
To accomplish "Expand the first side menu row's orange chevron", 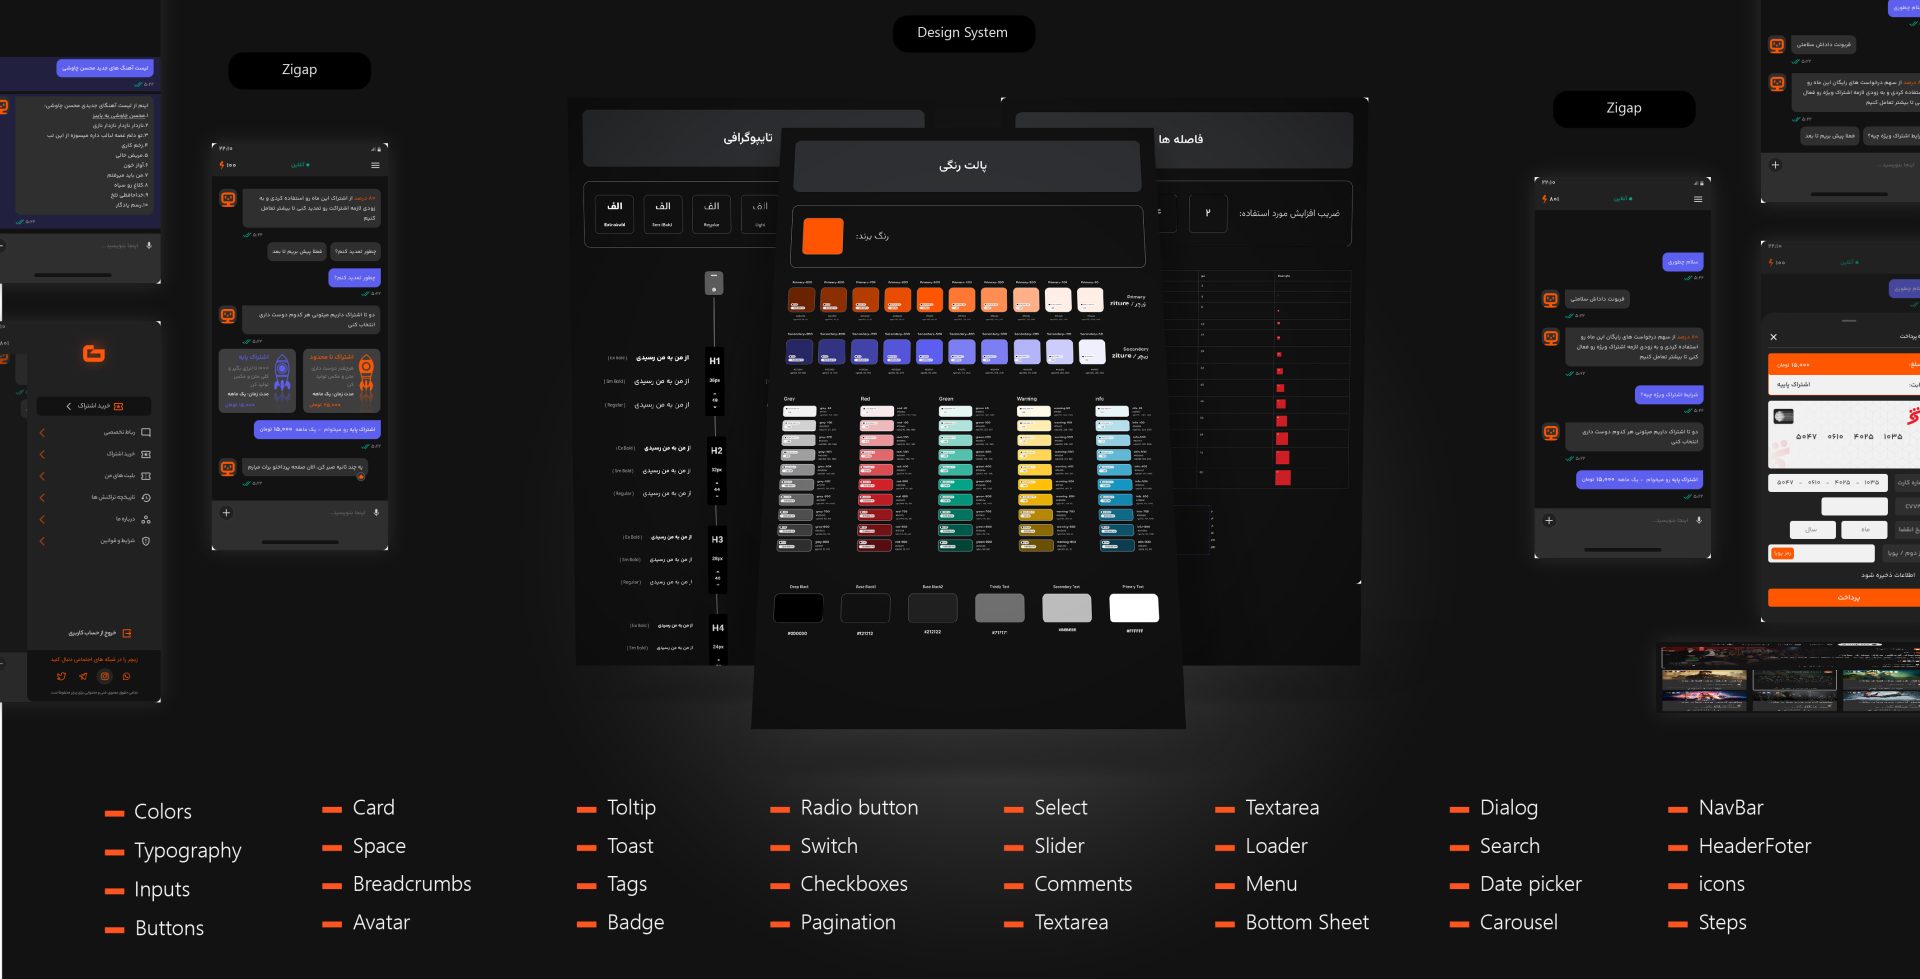I will [42, 433].
